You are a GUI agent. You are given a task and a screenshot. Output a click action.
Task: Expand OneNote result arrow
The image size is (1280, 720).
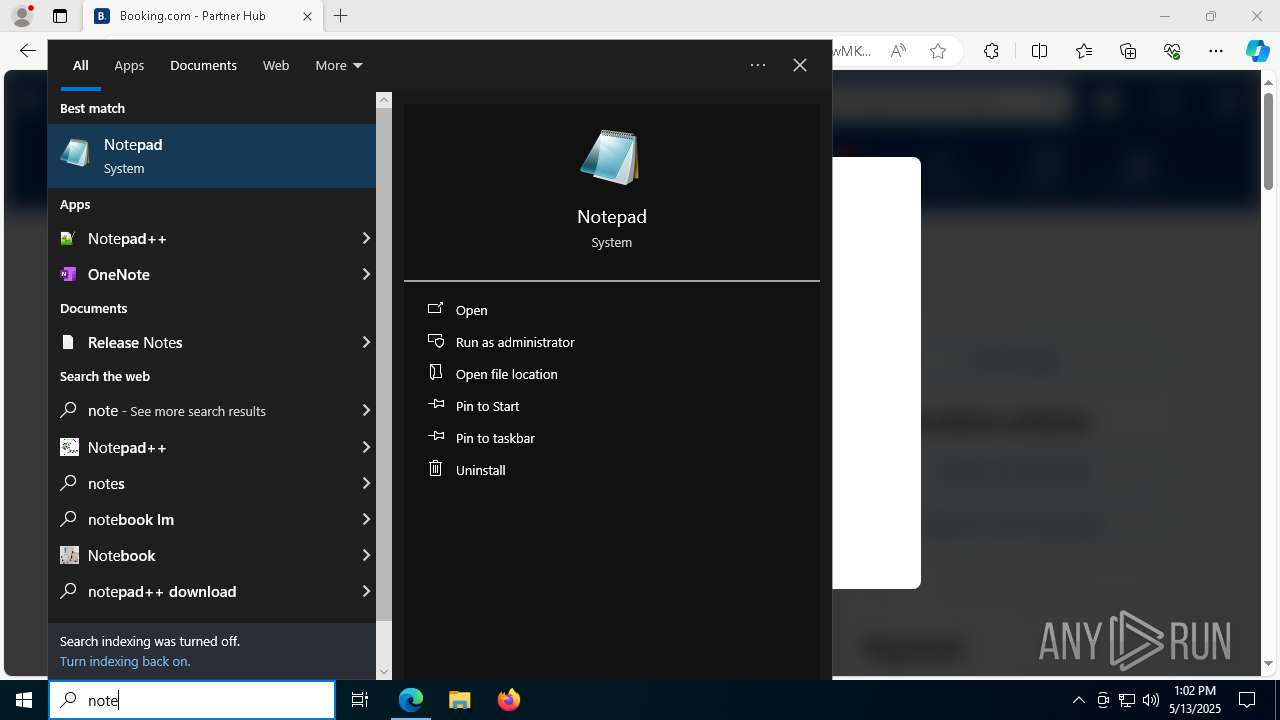point(366,274)
